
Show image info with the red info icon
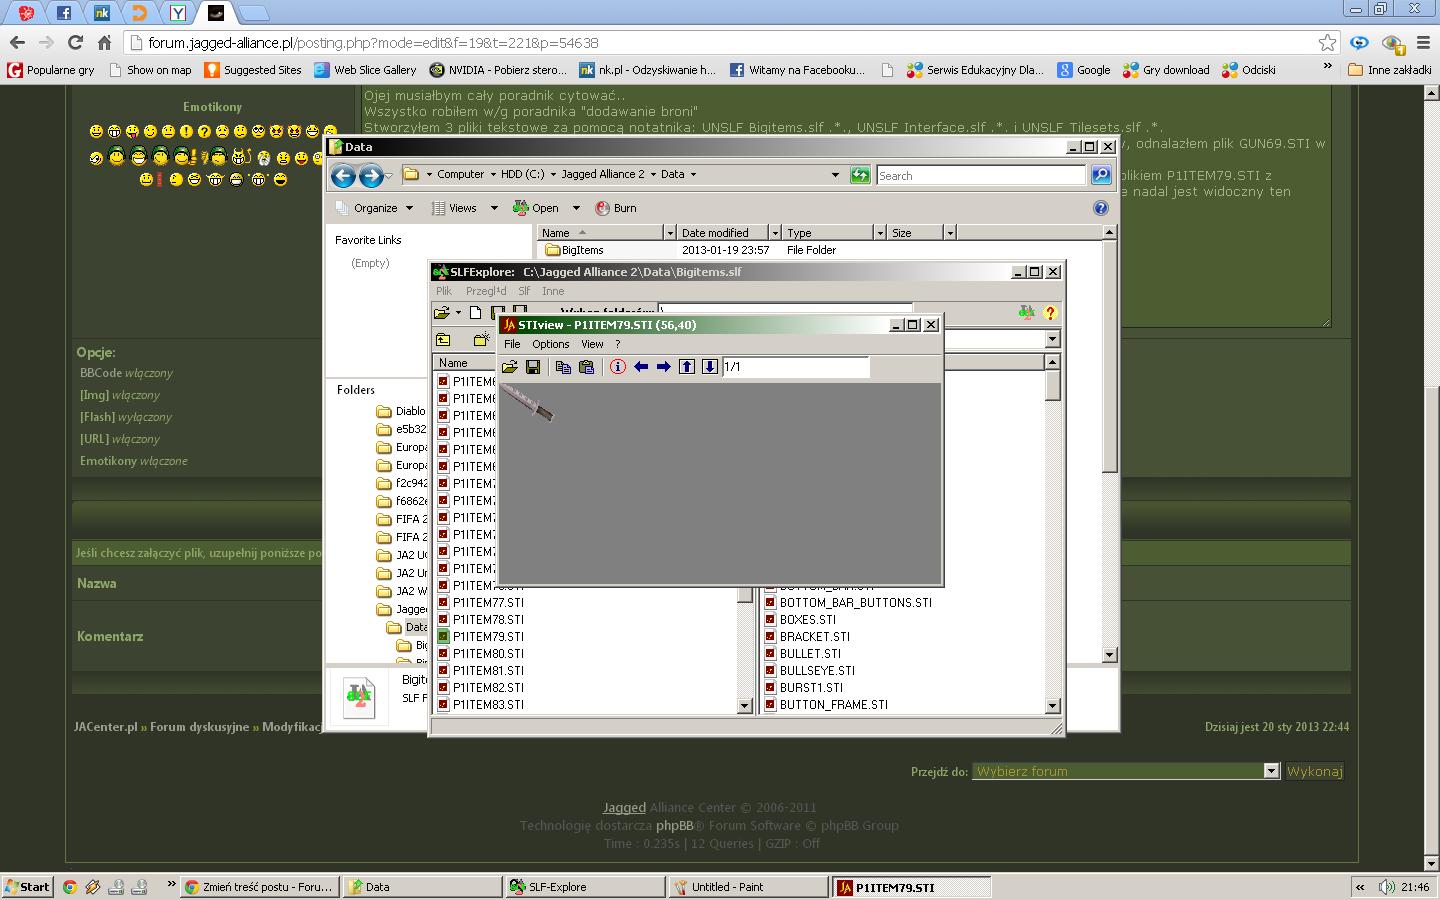click(618, 367)
